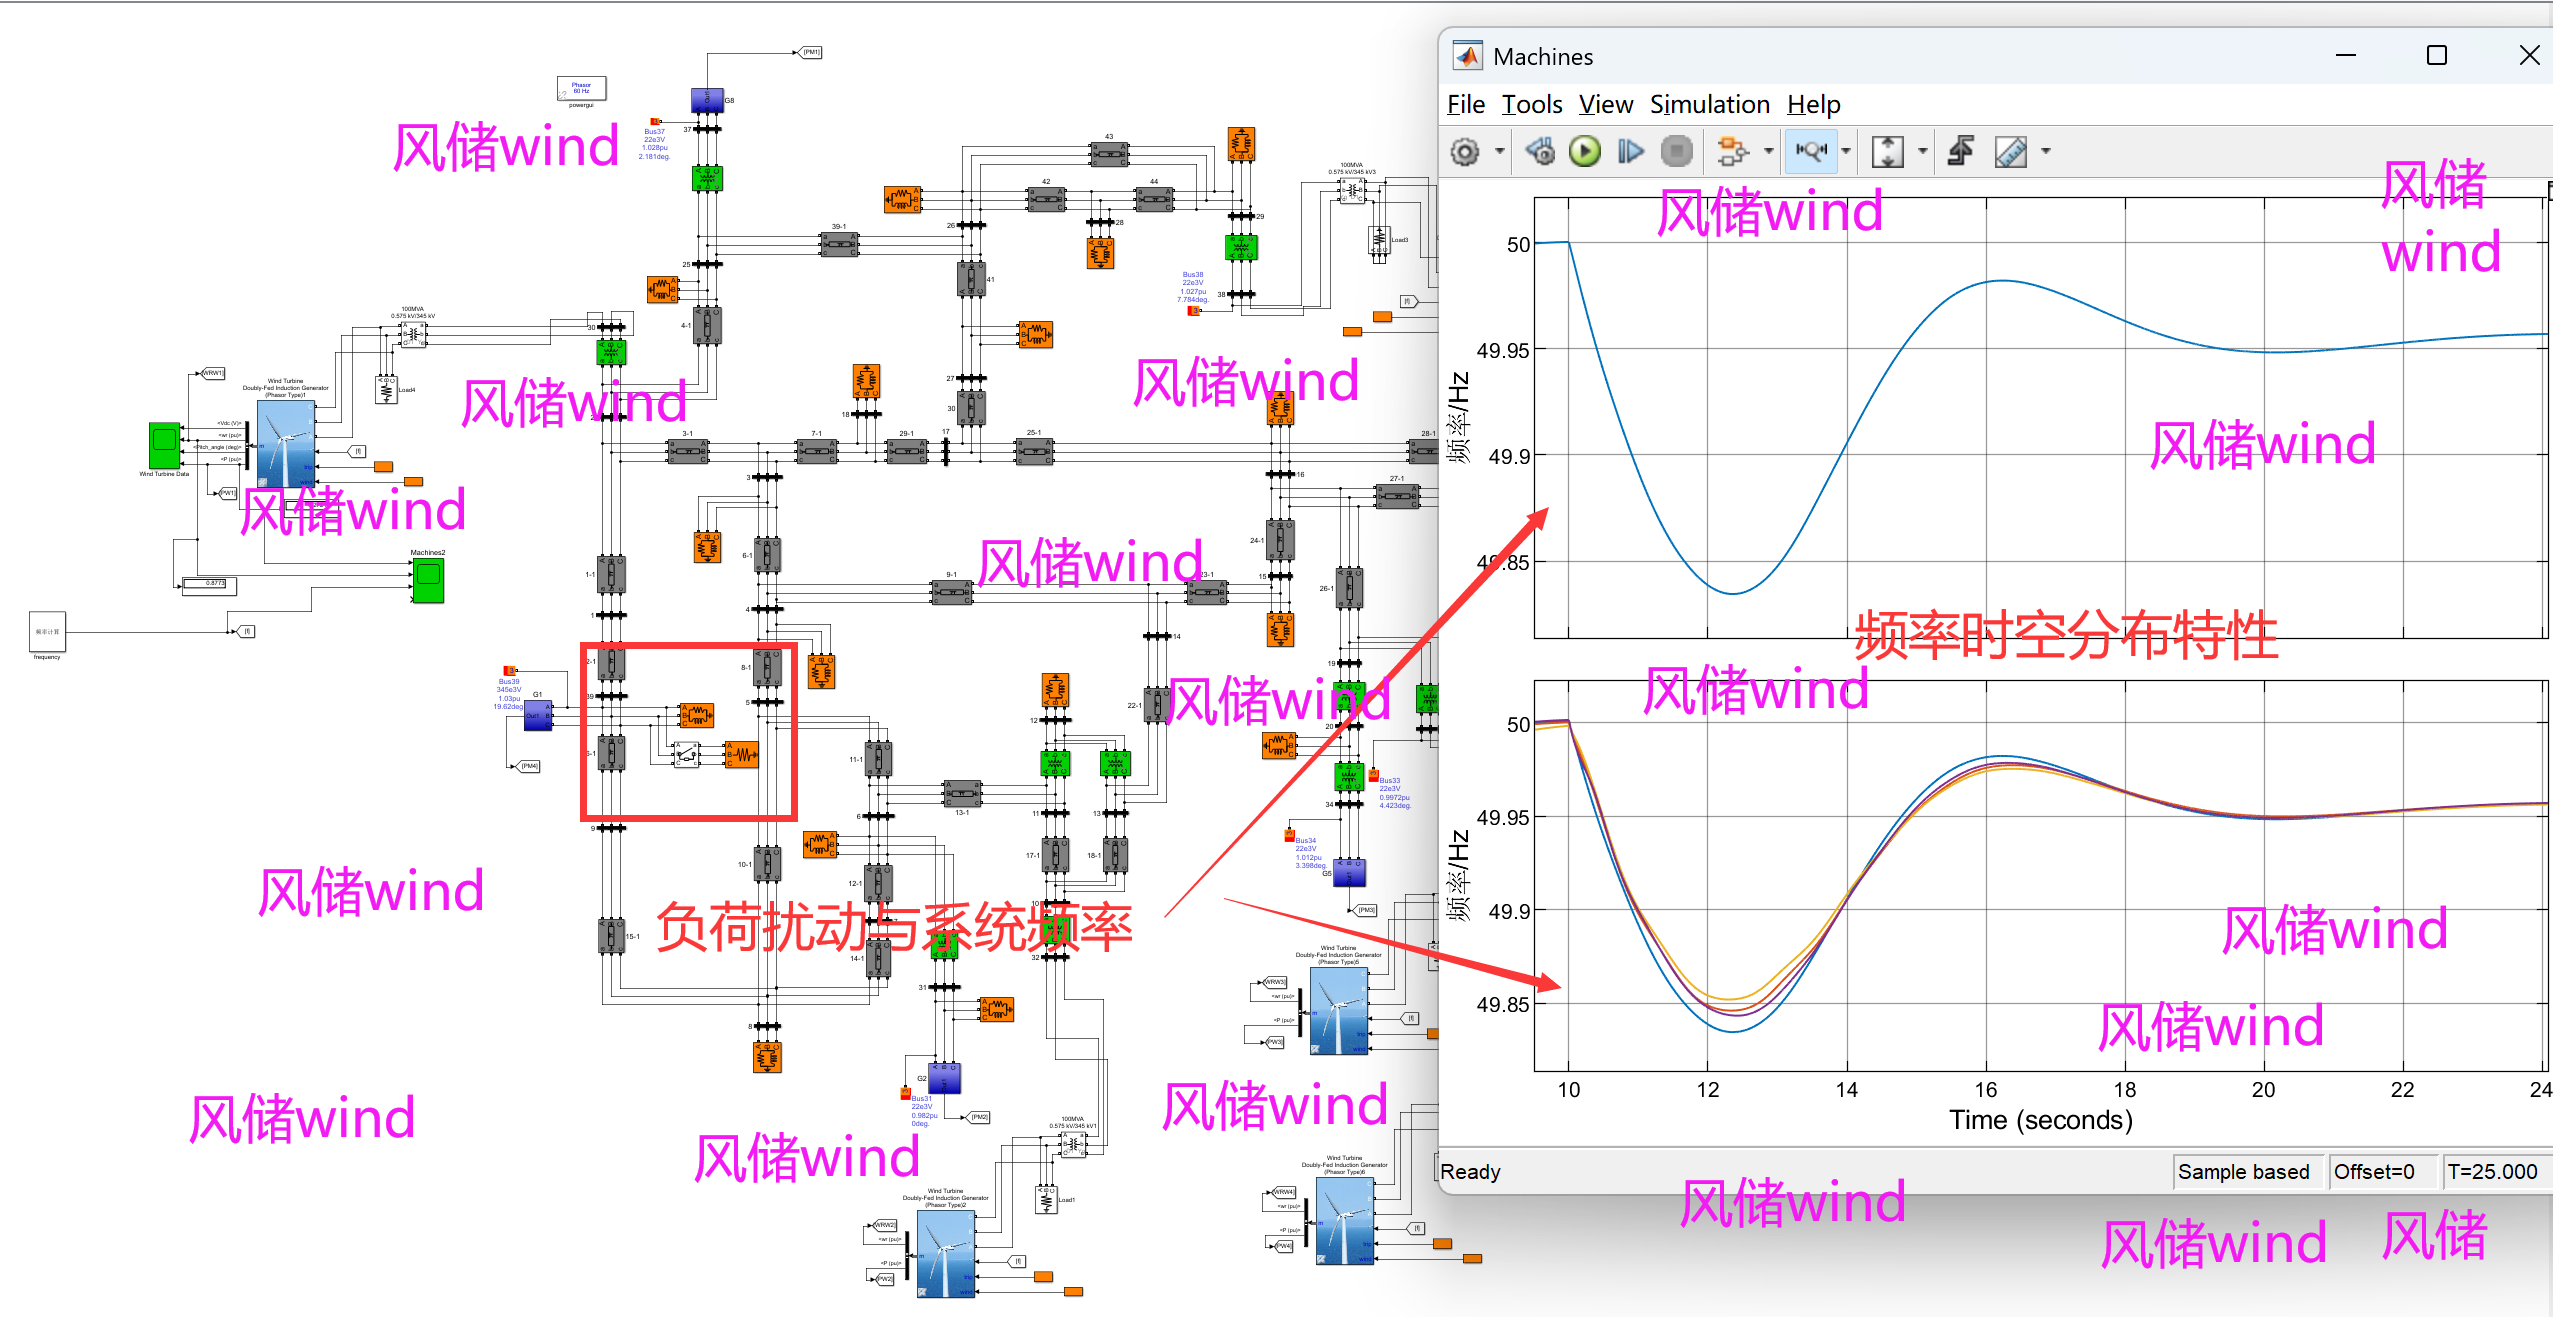This screenshot has height=1317, width=2553.
Task: Click the Step Forward icon
Action: (1630, 152)
